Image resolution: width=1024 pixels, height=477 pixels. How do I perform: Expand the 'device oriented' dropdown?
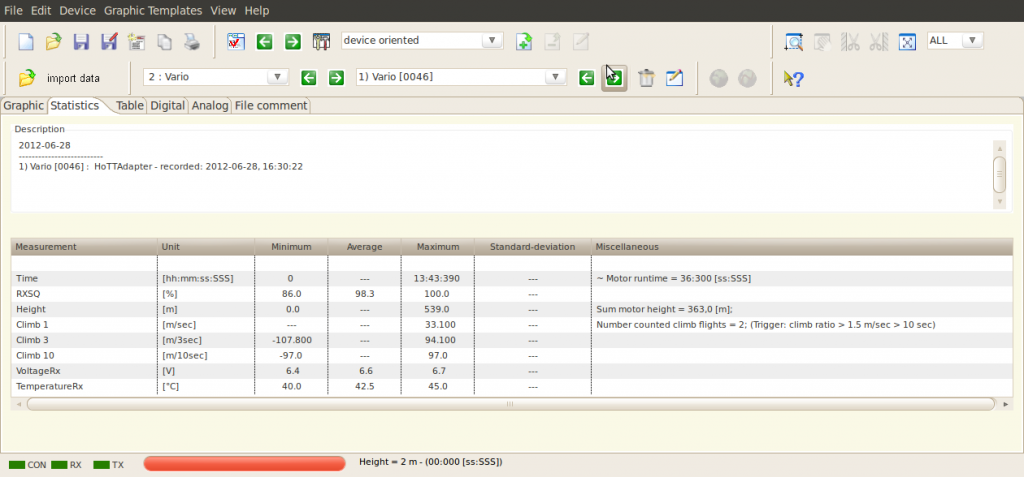tap(491, 41)
